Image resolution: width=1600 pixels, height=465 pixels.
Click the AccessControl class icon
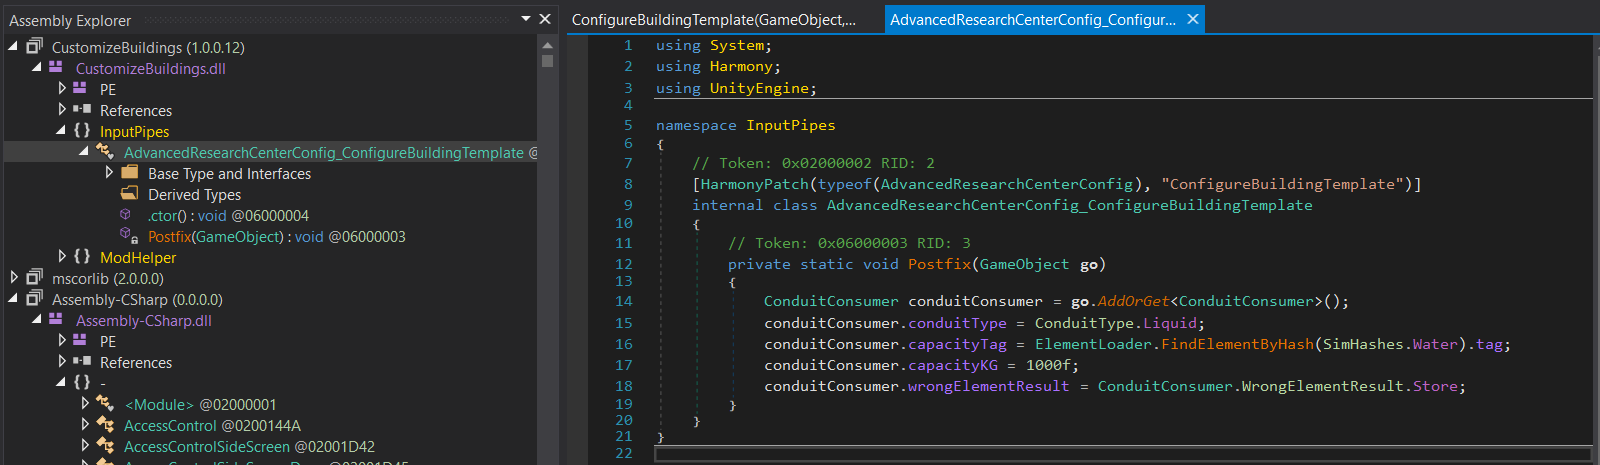point(105,425)
